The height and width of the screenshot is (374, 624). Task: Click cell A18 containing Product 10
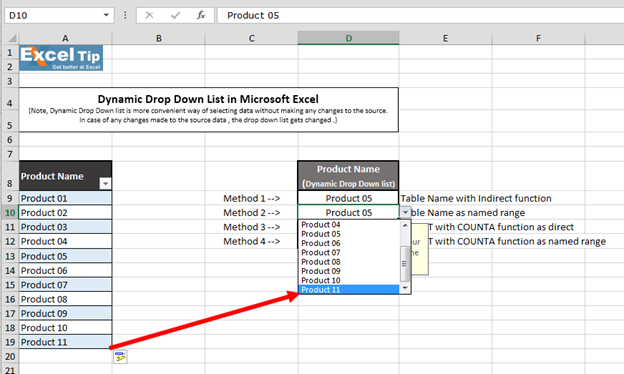click(x=65, y=328)
